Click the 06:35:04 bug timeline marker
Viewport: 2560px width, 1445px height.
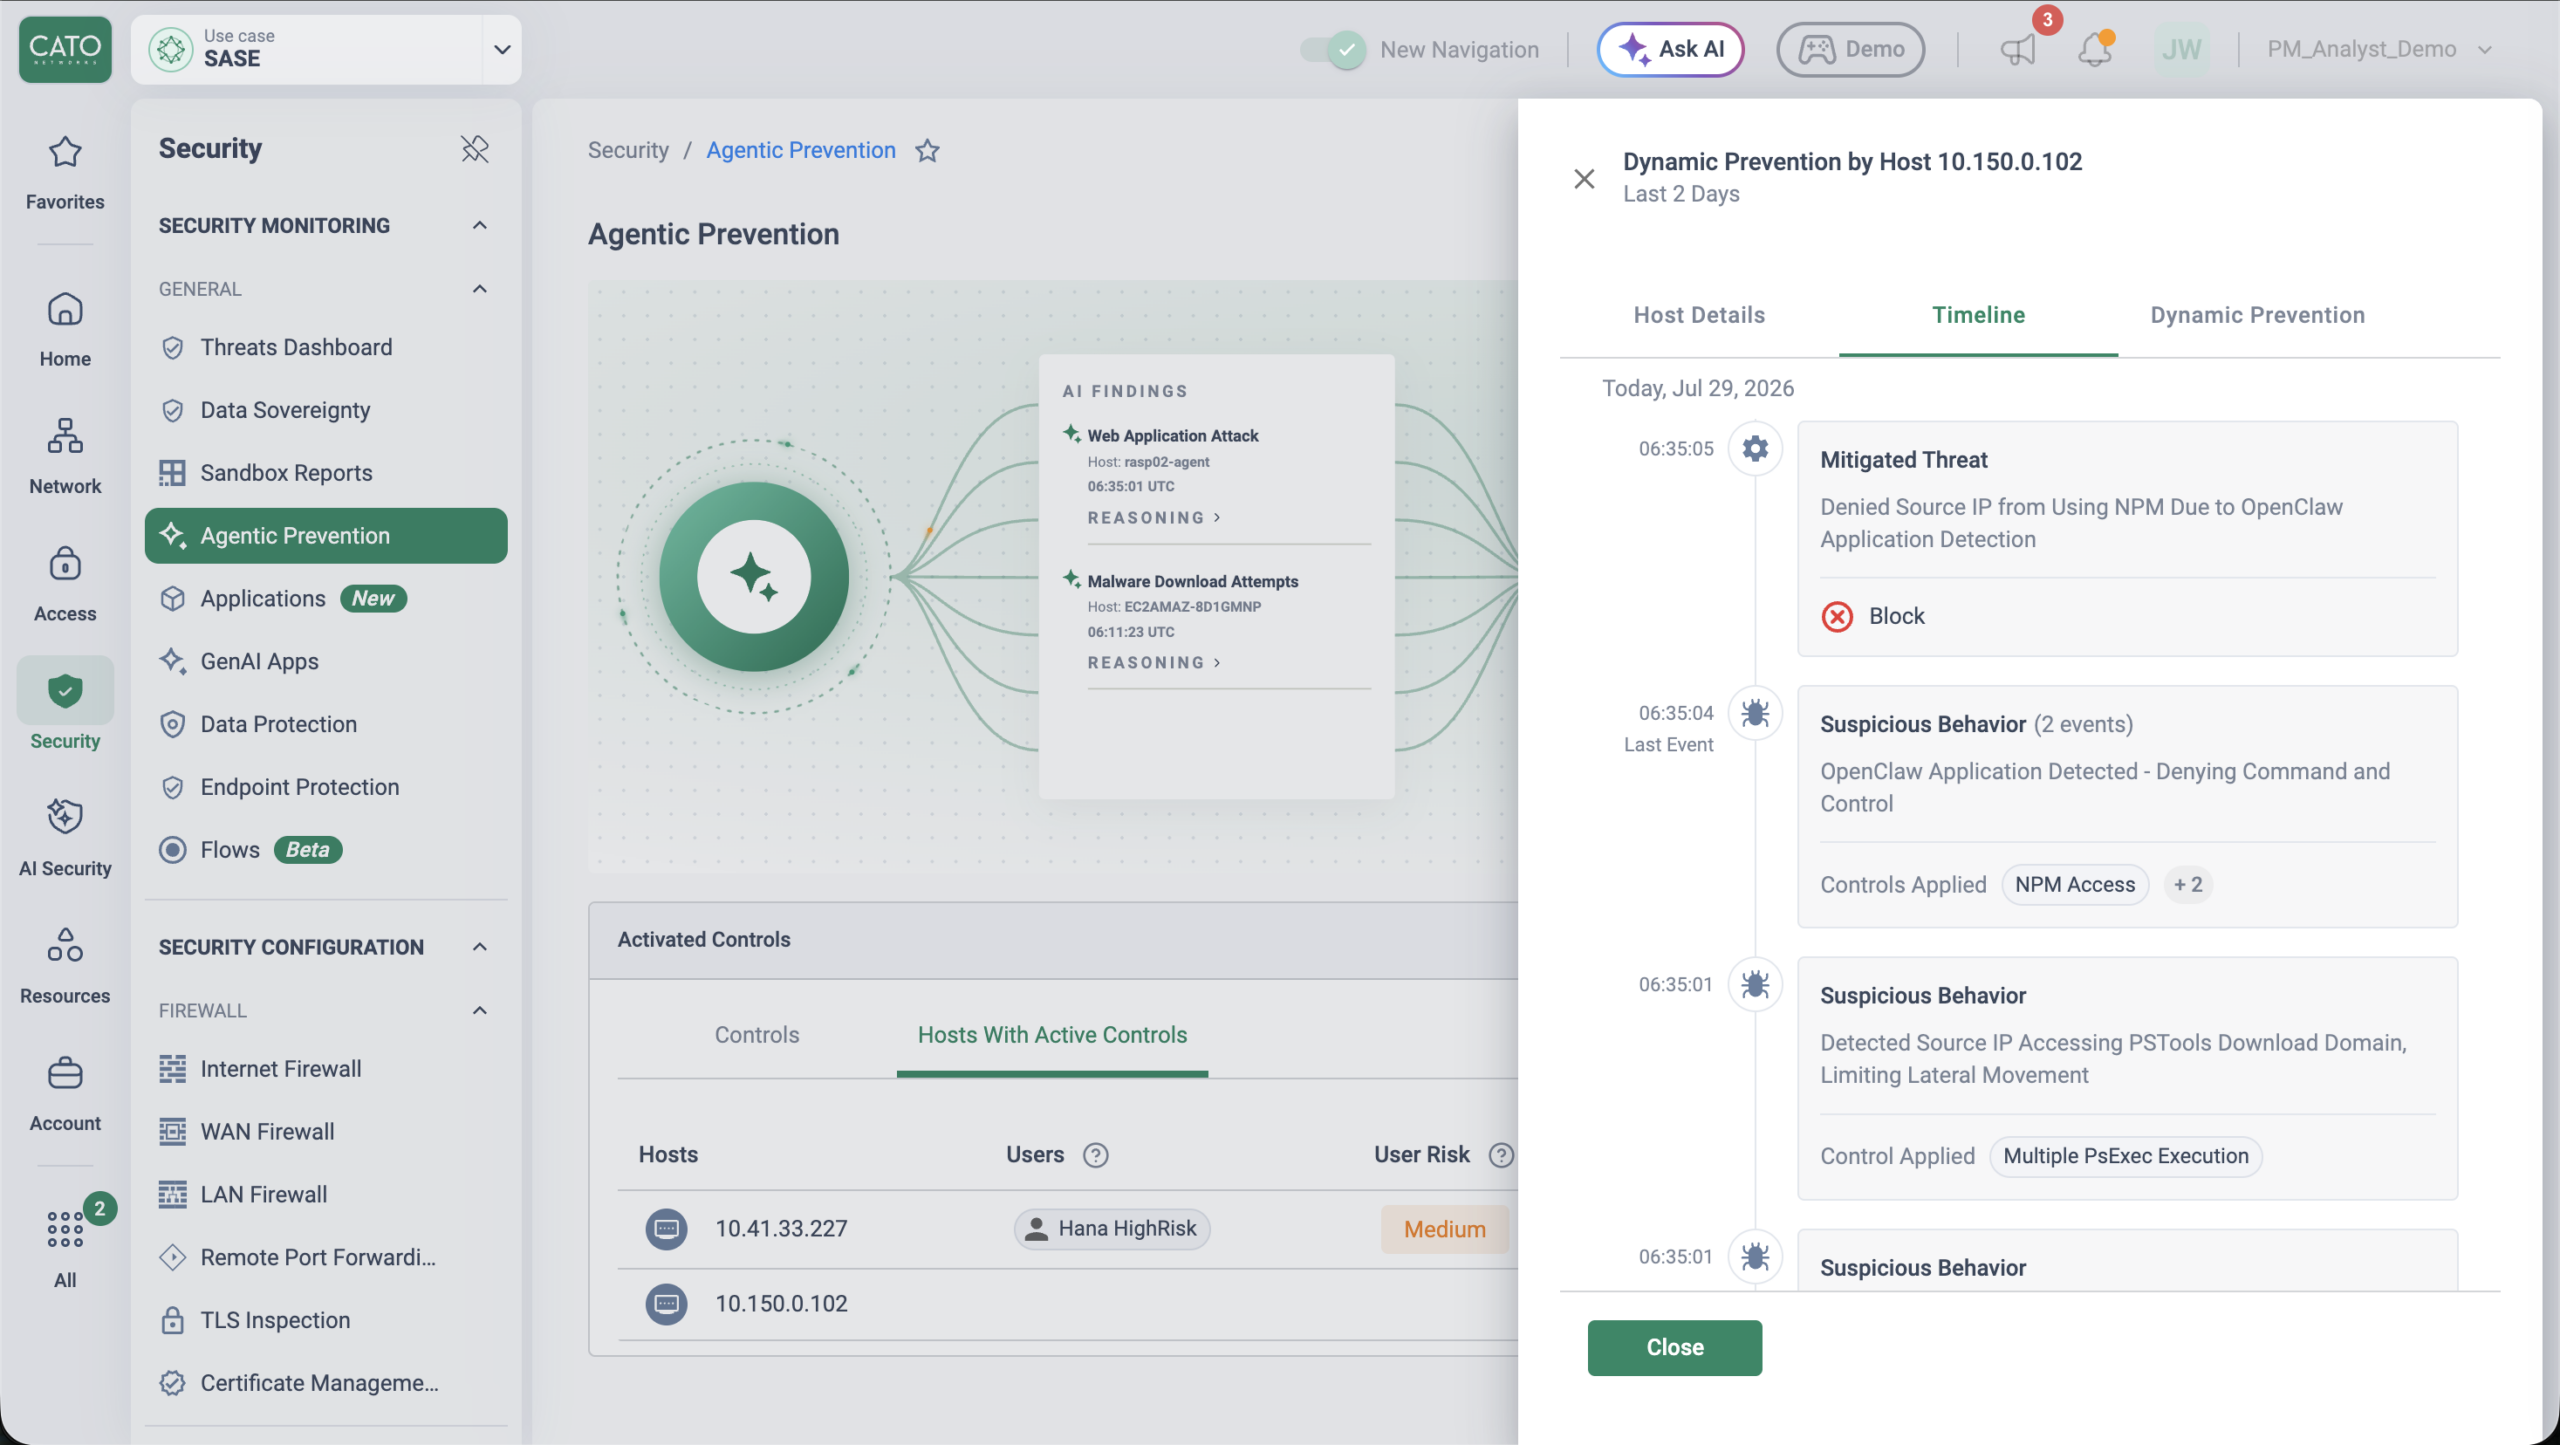(x=1755, y=713)
